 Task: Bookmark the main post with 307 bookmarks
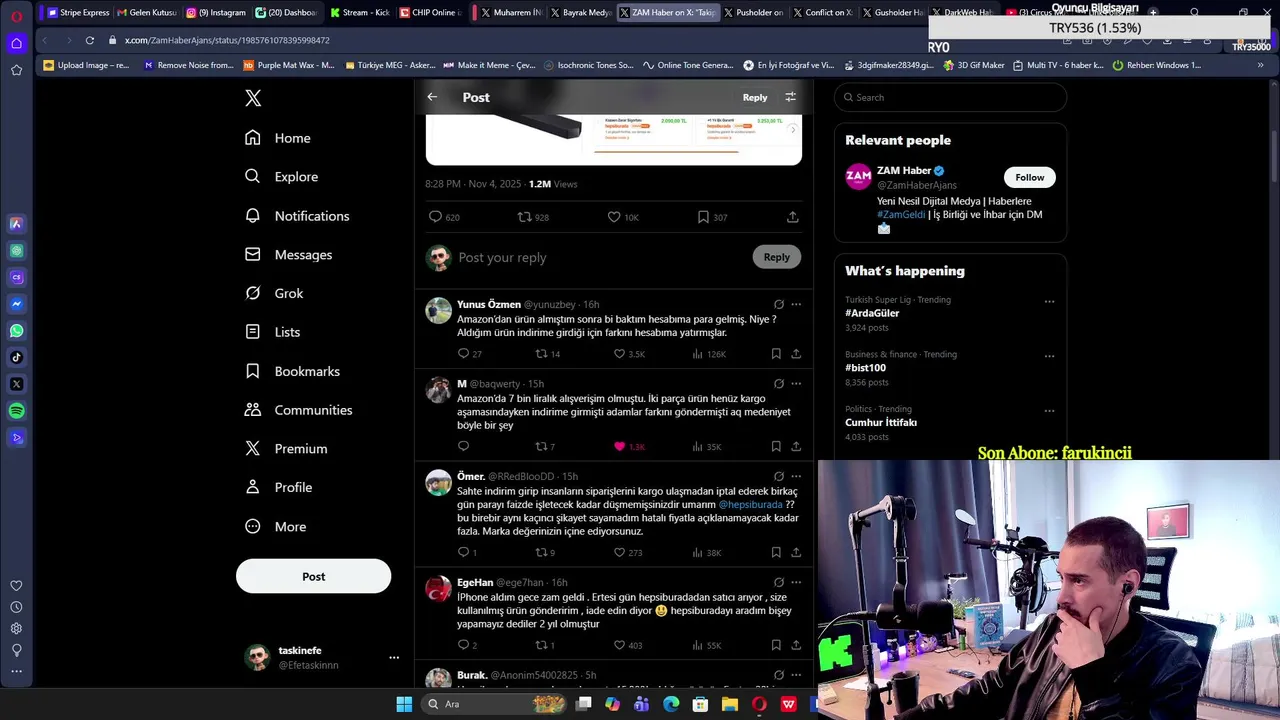[x=703, y=217]
